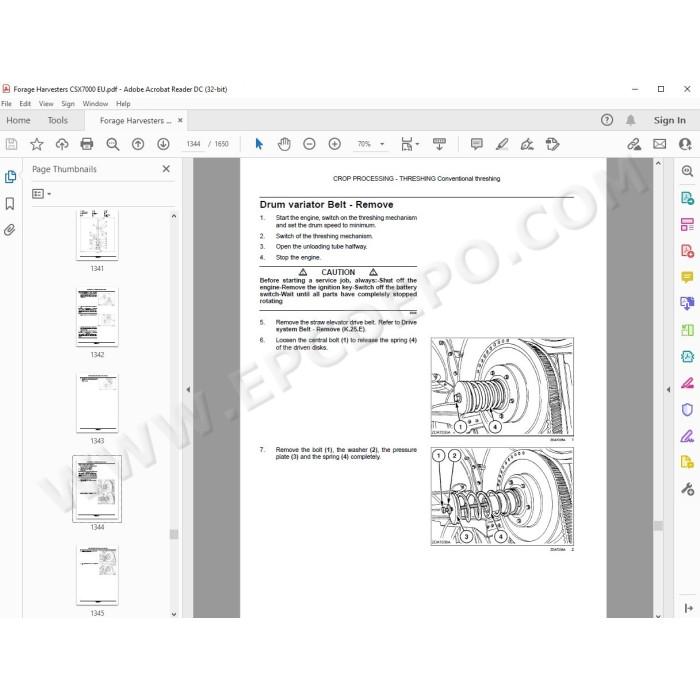
Task: Open the File menu
Action: (6, 104)
